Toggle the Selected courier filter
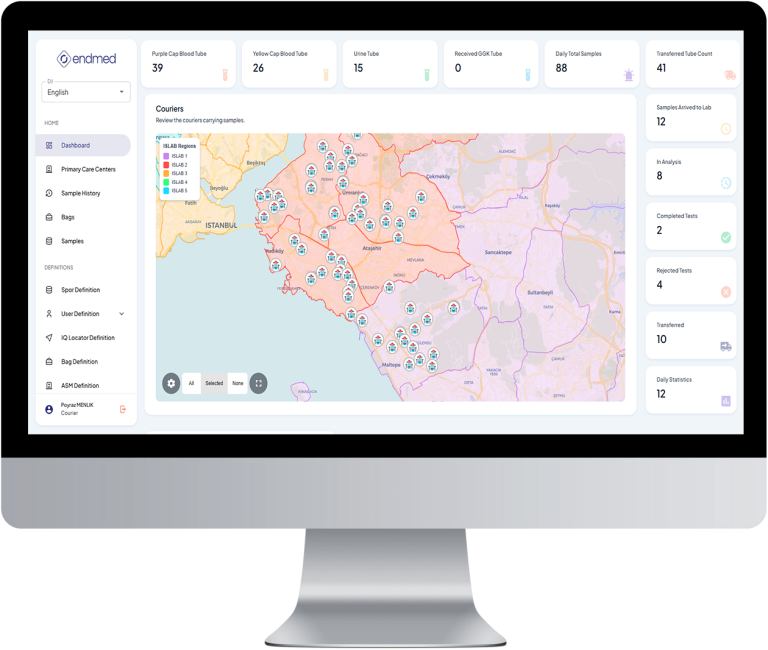 [214, 383]
